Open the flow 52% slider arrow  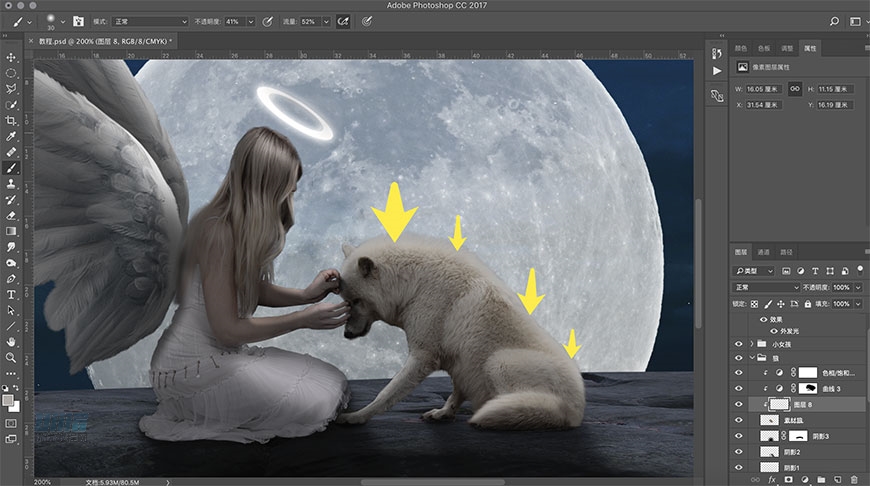(326, 22)
